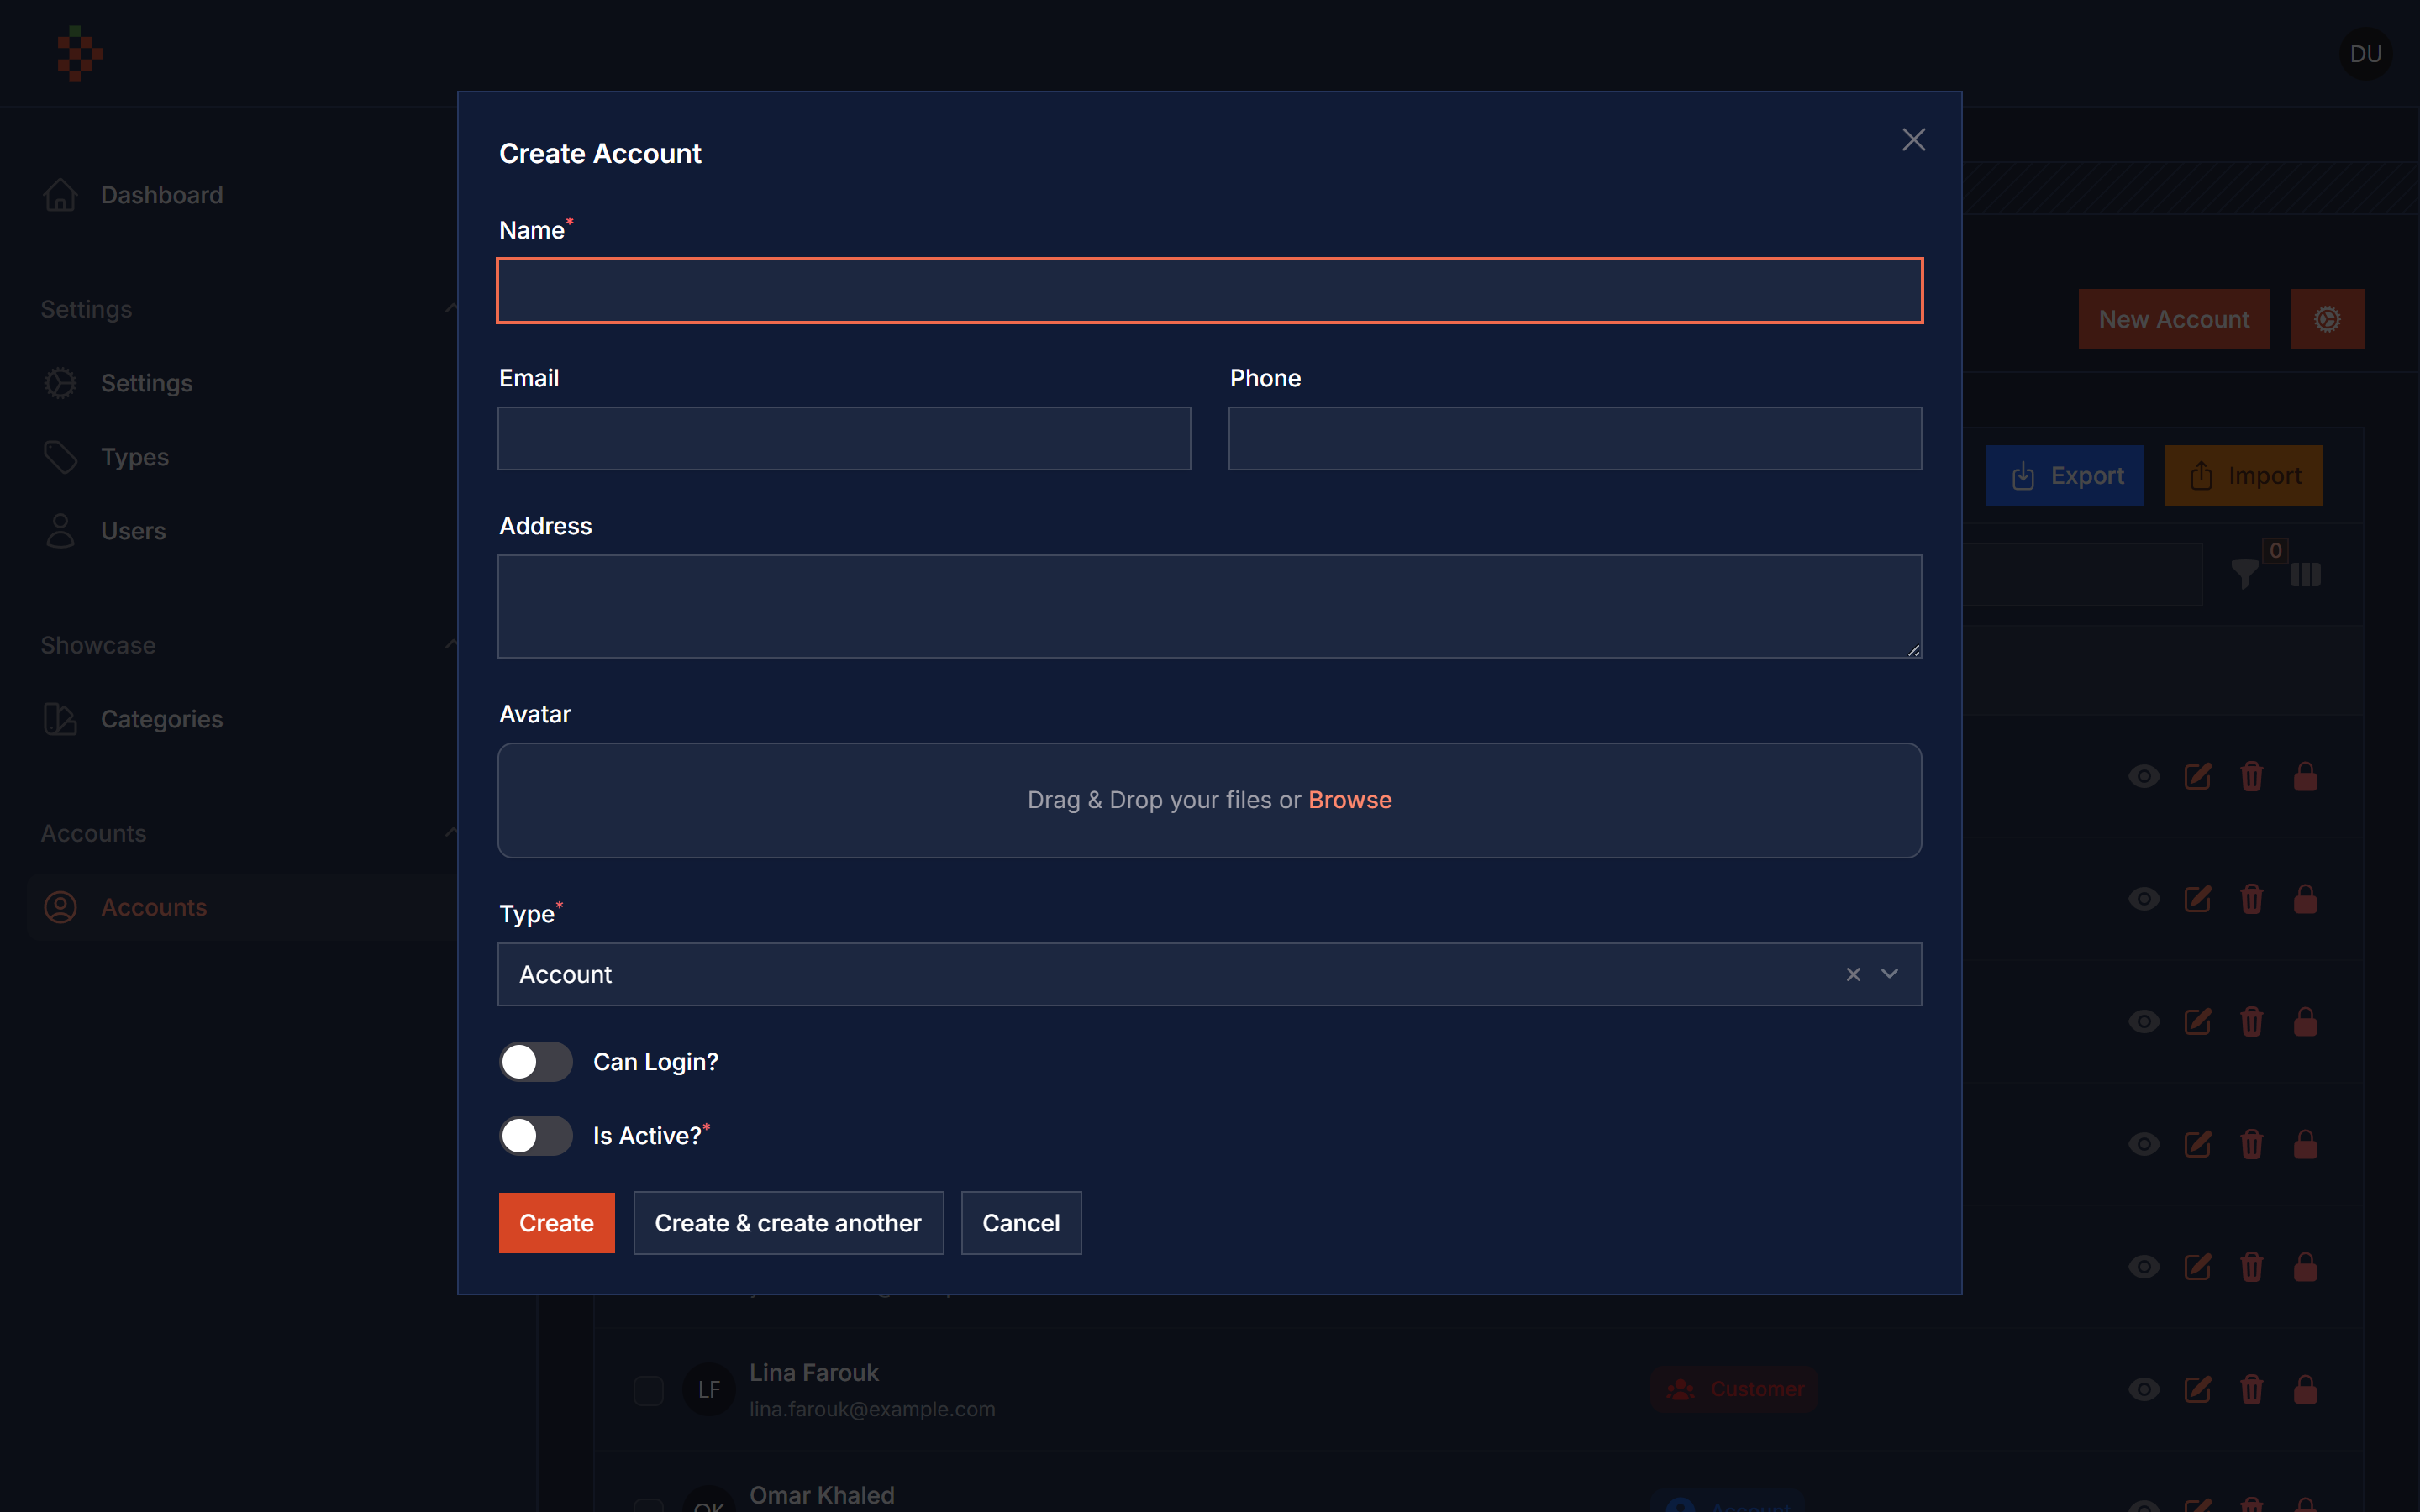Screen dimensions: 2420x1512
Task: View Lina Farouk with the eye icon
Action: tap(2143, 1390)
